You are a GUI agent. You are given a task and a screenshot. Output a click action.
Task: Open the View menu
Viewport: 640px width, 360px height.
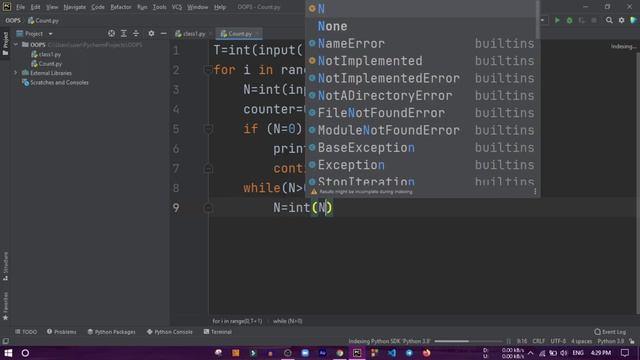pyautogui.click(x=52, y=7)
